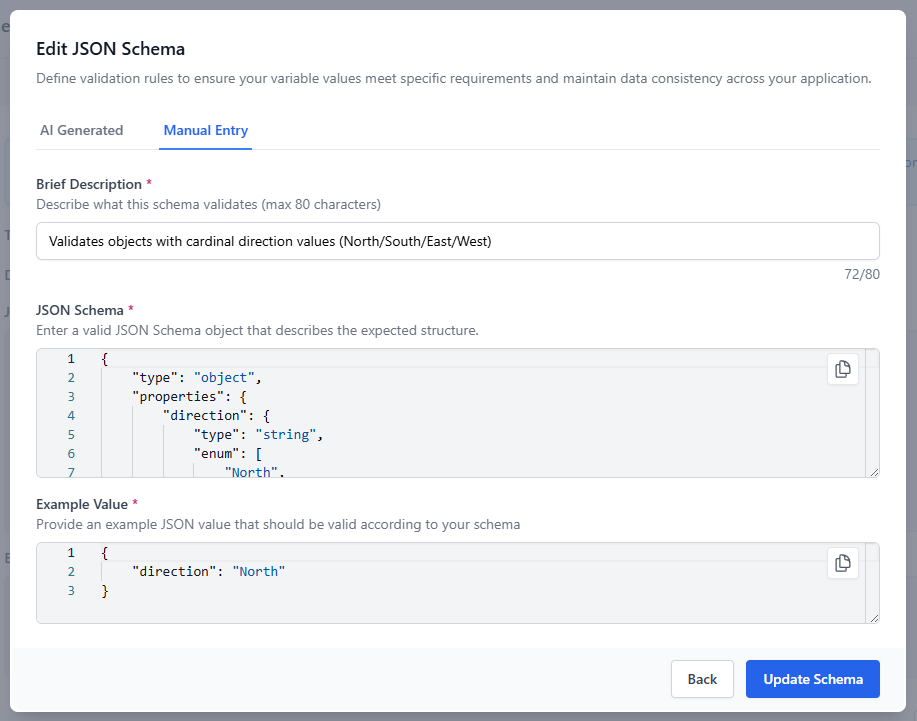
Task: Click line number 5 in the schema editor
Action: (x=71, y=434)
